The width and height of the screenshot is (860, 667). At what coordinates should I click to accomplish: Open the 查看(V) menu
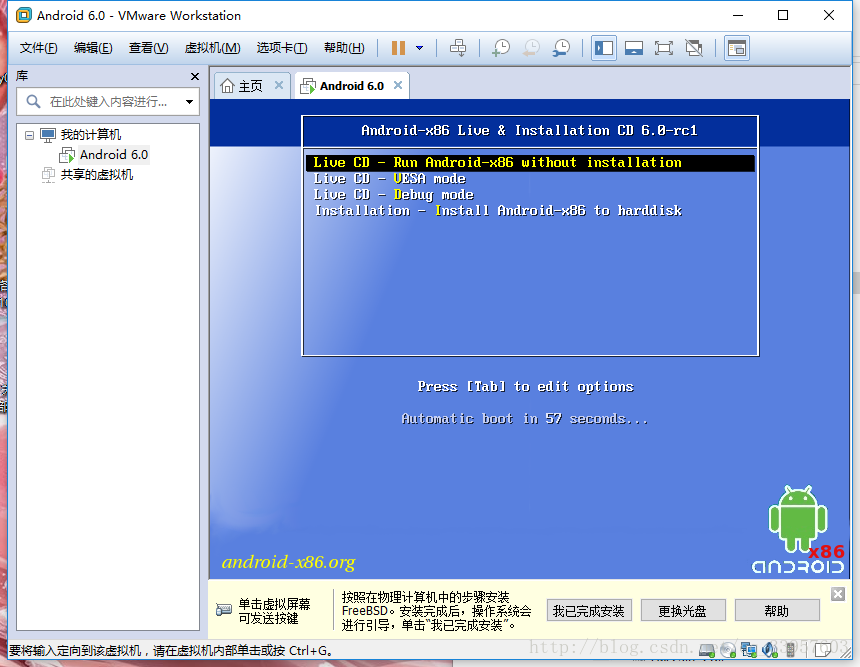coord(149,48)
